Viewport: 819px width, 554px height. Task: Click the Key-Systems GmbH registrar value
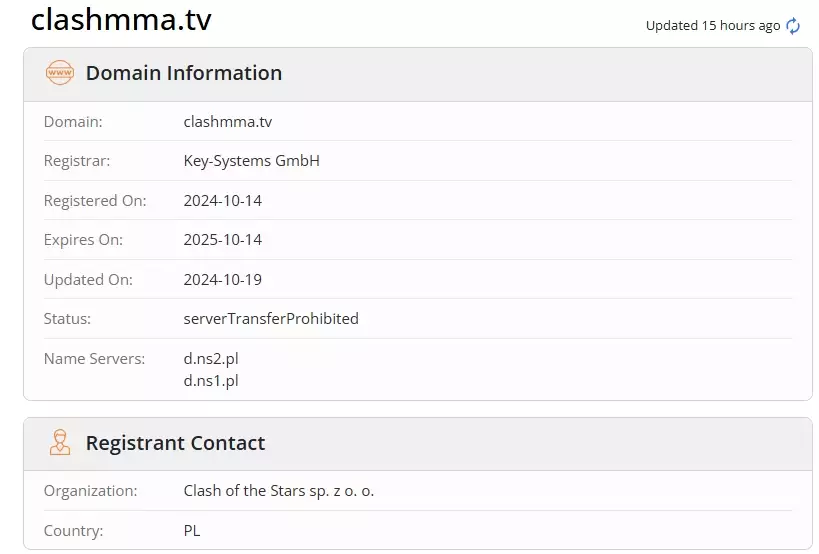[251, 161]
